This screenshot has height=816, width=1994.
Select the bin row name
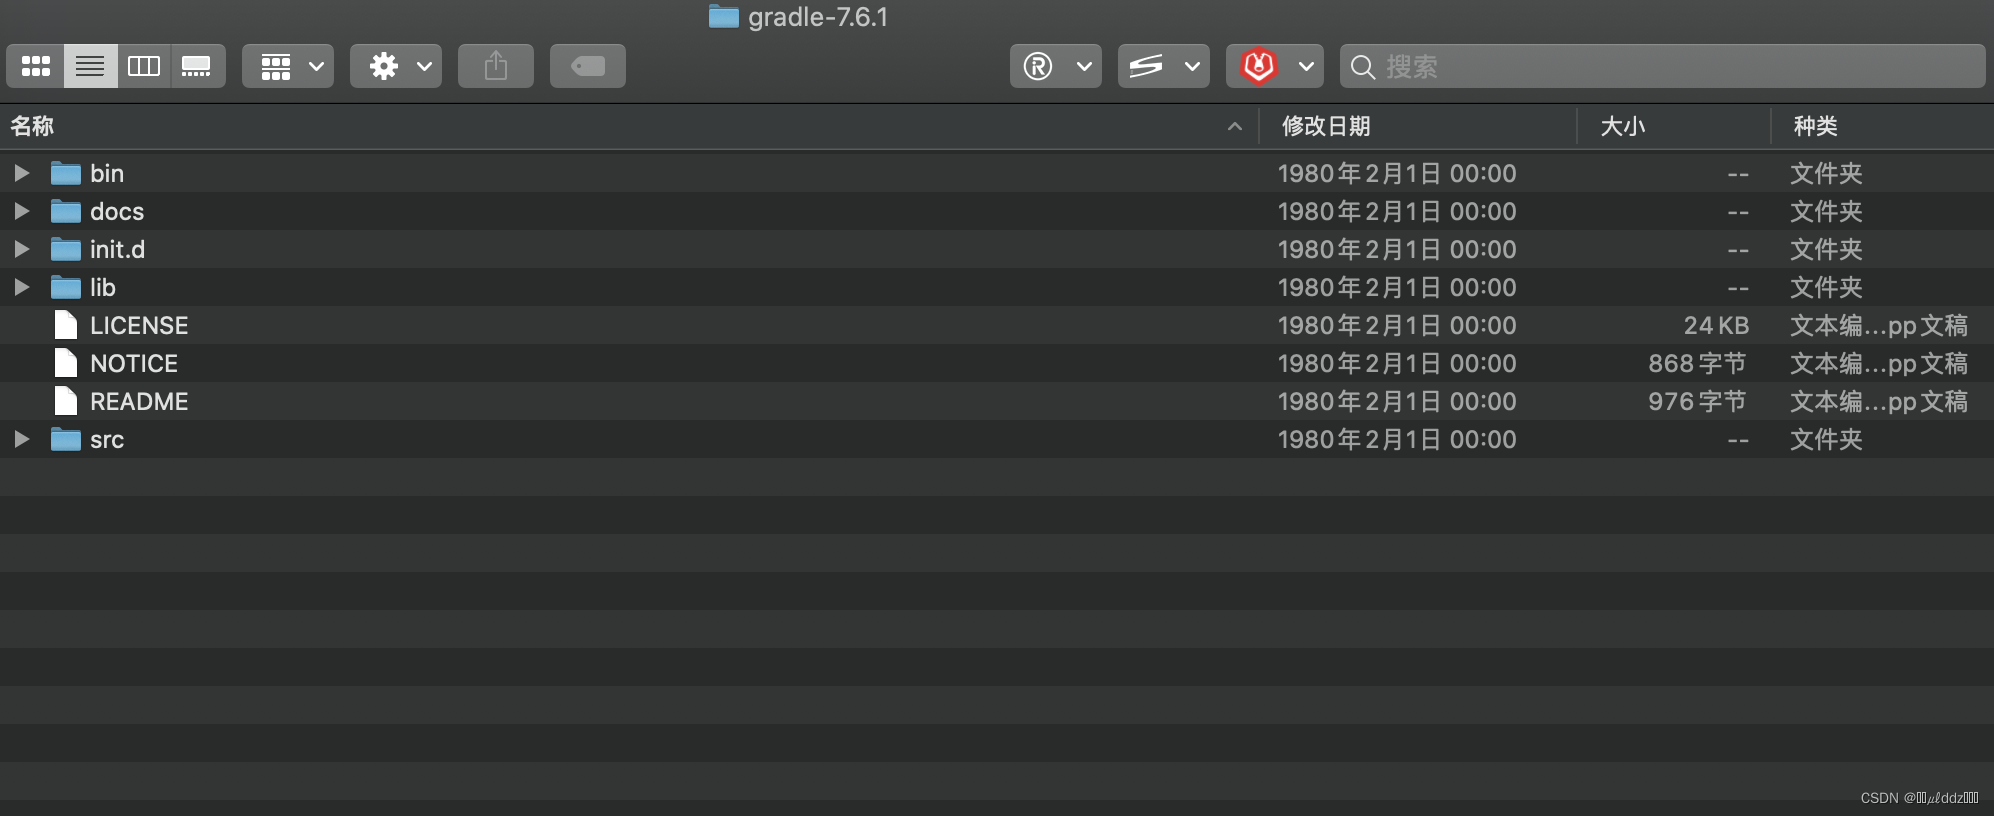[x=107, y=173]
